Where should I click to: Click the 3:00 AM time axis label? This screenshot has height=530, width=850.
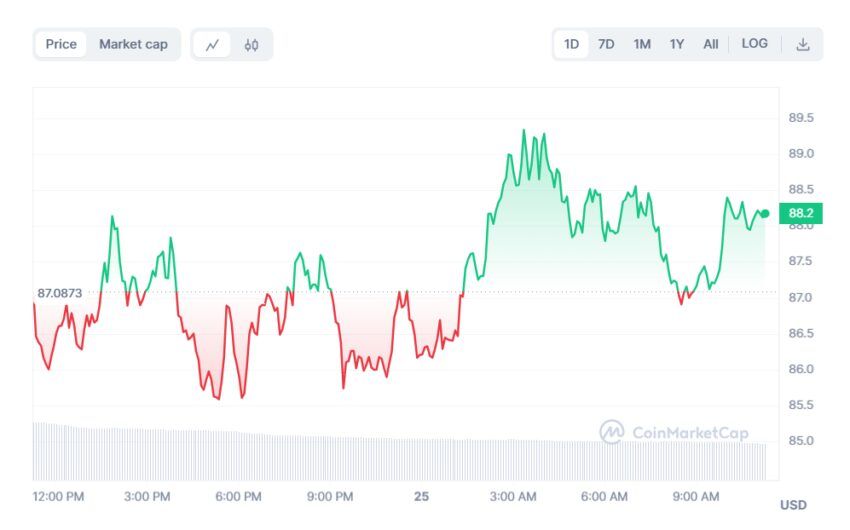coord(513,496)
